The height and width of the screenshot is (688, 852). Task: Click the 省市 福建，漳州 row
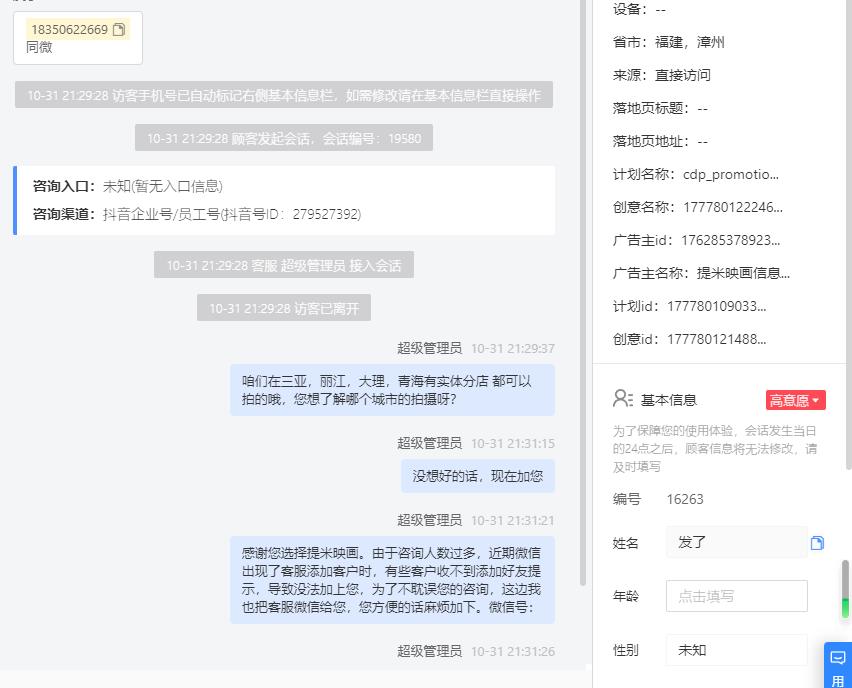pyautogui.click(x=668, y=42)
